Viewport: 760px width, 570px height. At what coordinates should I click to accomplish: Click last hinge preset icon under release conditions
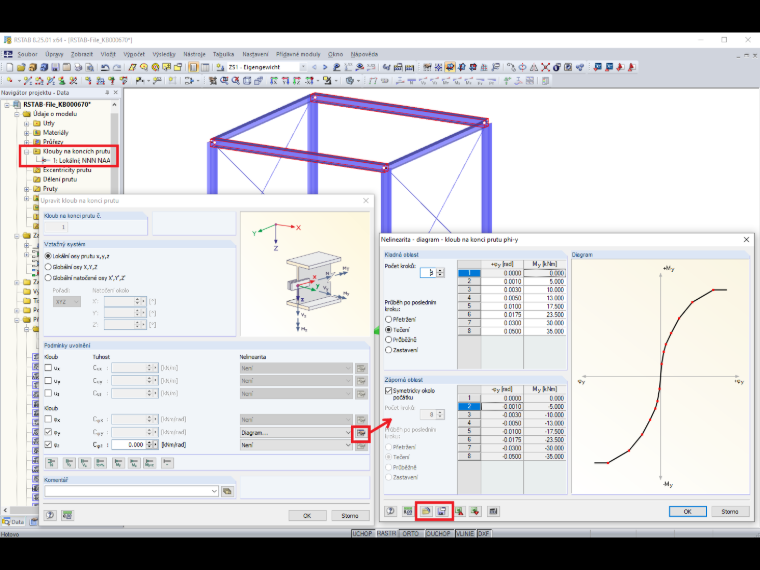point(167,463)
